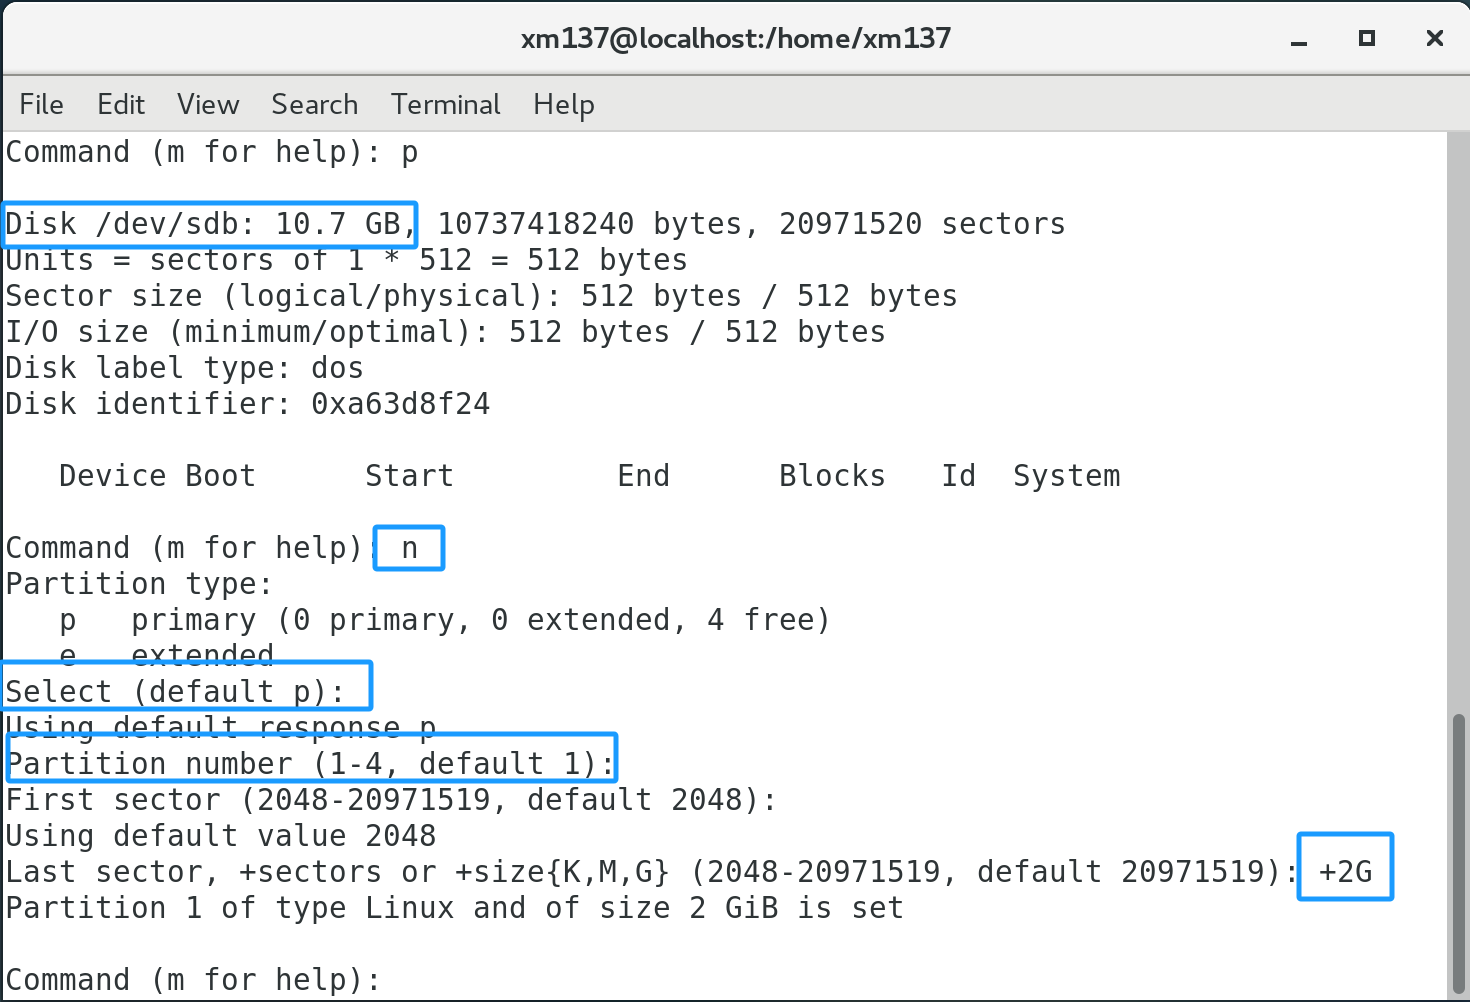
Task: Click the 'Partition number (1-4, default 1)' line
Action: click(310, 763)
